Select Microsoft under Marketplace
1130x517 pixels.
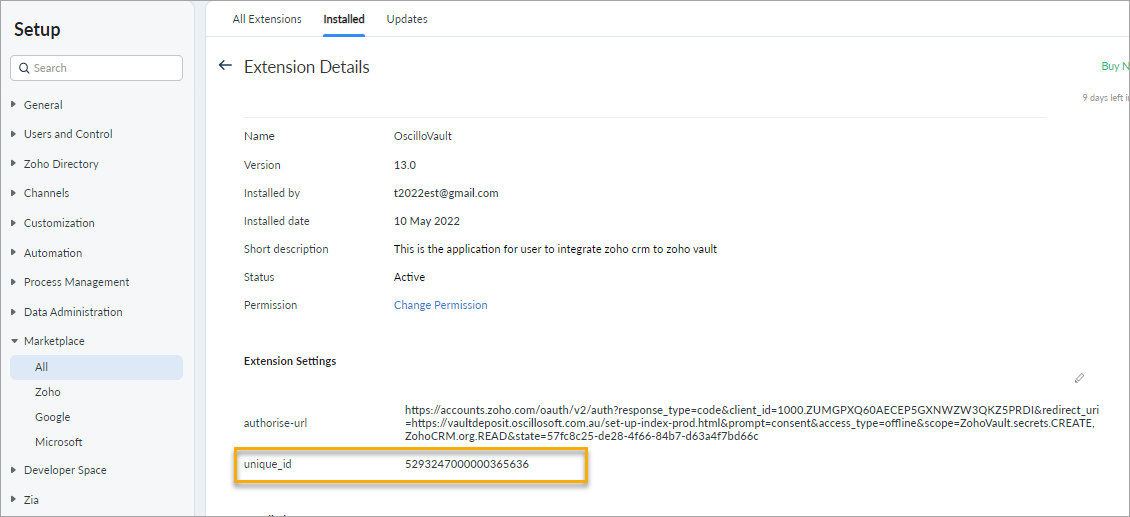(58, 442)
